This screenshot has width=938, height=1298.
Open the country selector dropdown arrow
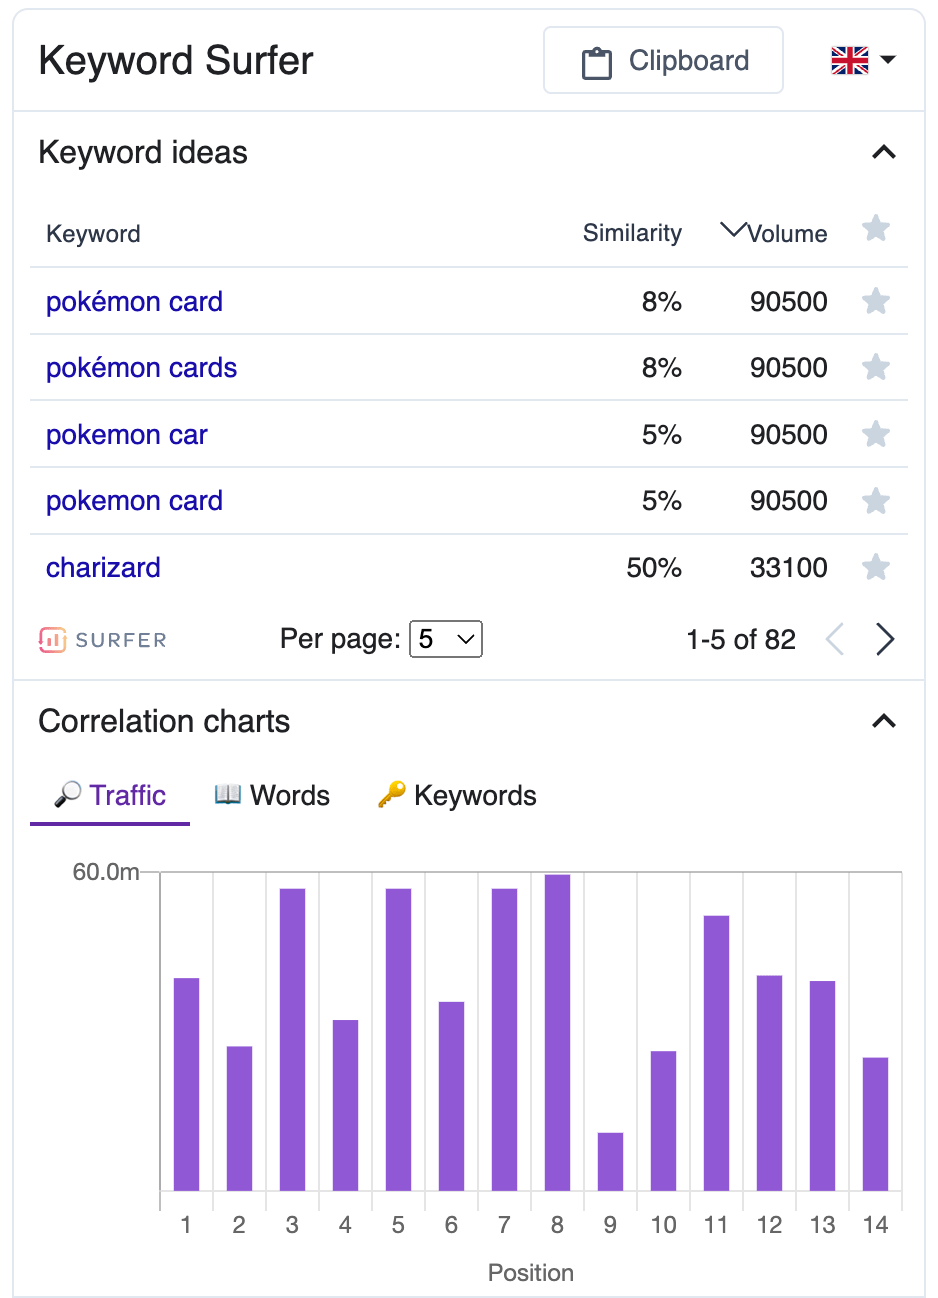point(888,61)
